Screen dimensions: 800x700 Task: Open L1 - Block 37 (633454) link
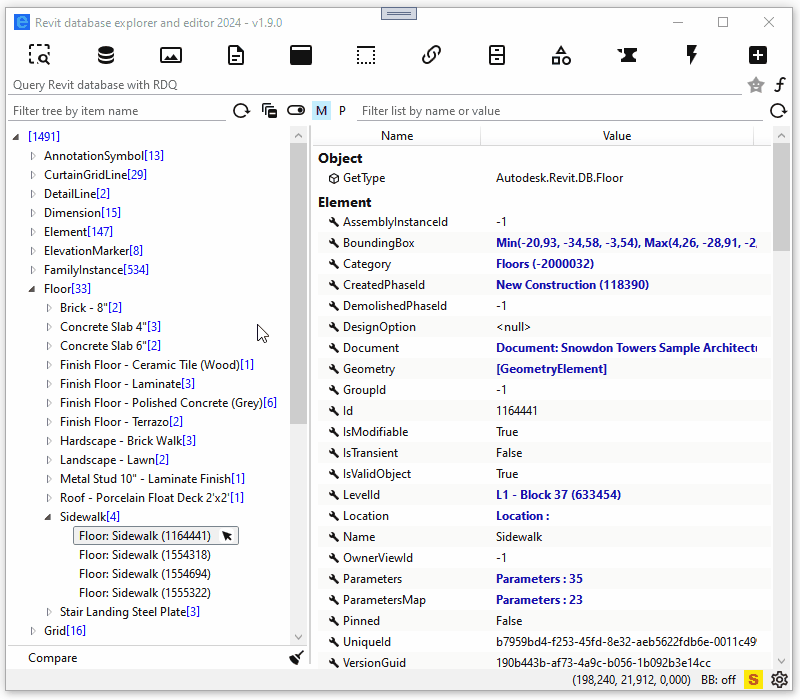pos(558,495)
